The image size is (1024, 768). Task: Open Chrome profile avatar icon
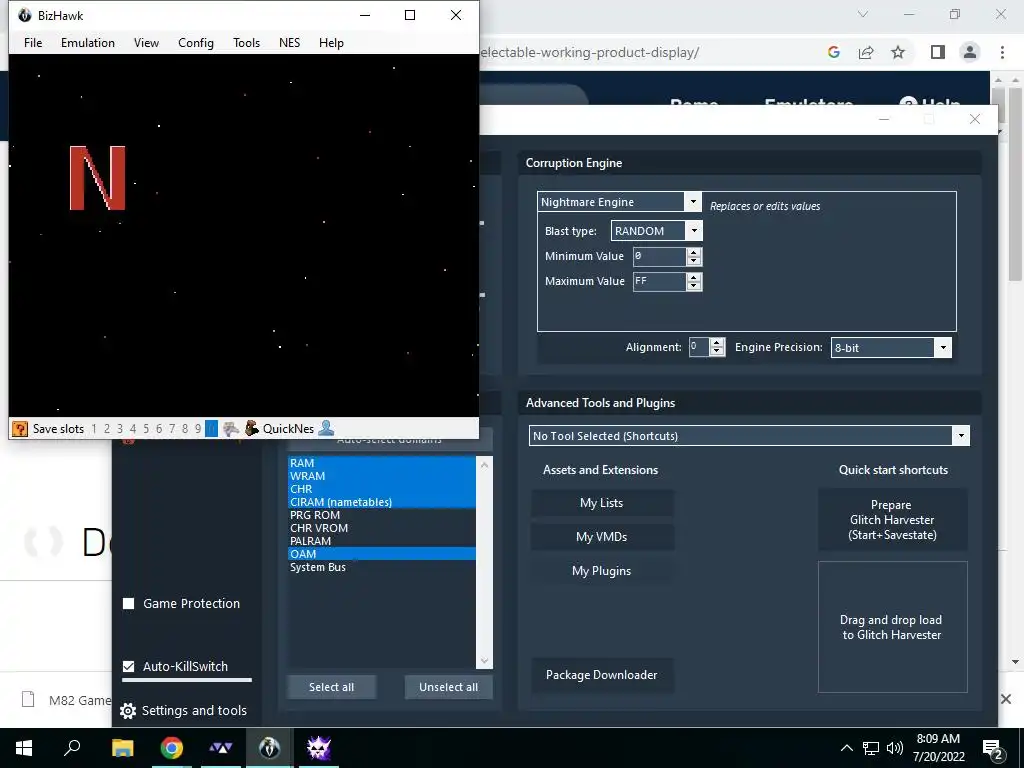(x=970, y=52)
